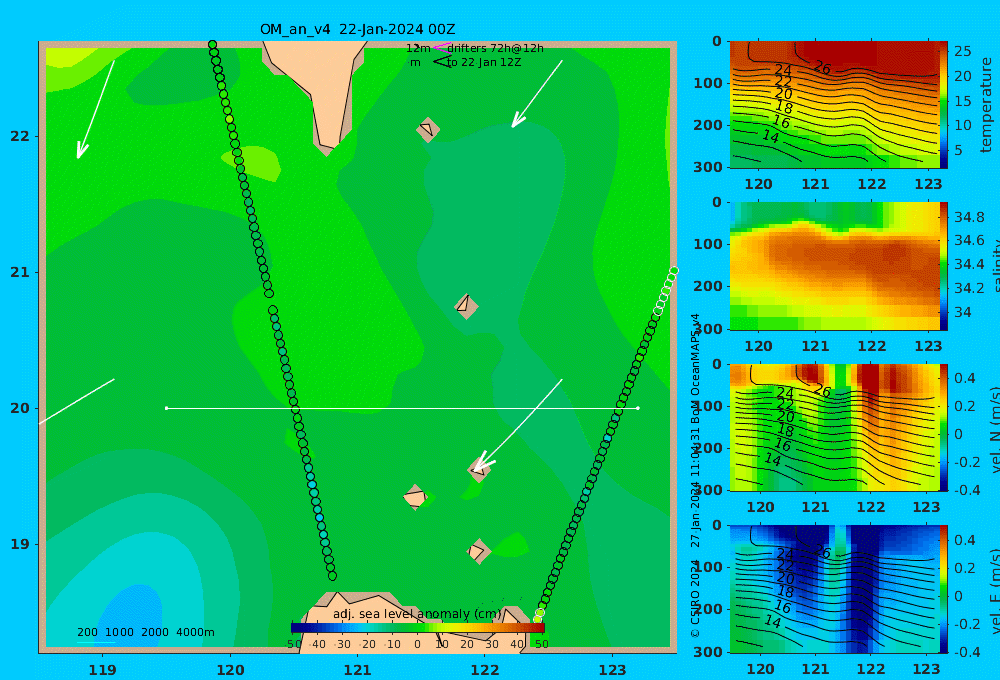Click topmost white circle of eastern drifter track

click(x=674, y=271)
